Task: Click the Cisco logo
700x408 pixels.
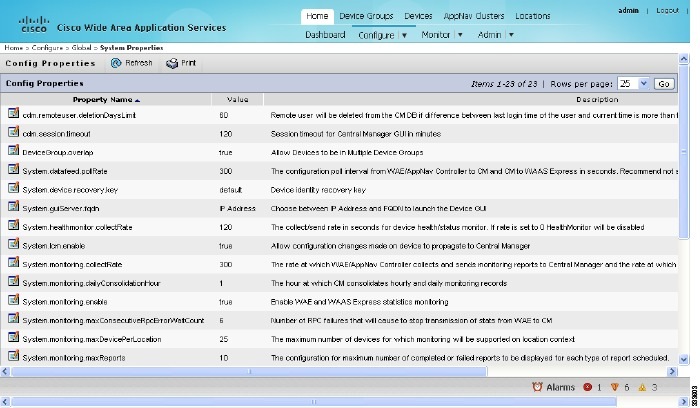Action: [34, 24]
